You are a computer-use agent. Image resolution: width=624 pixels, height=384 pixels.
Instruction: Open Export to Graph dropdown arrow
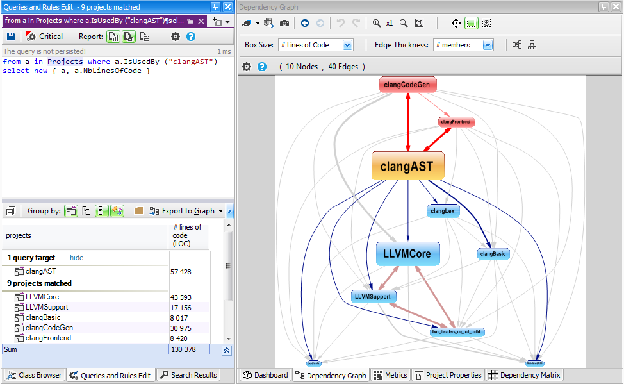(x=221, y=211)
